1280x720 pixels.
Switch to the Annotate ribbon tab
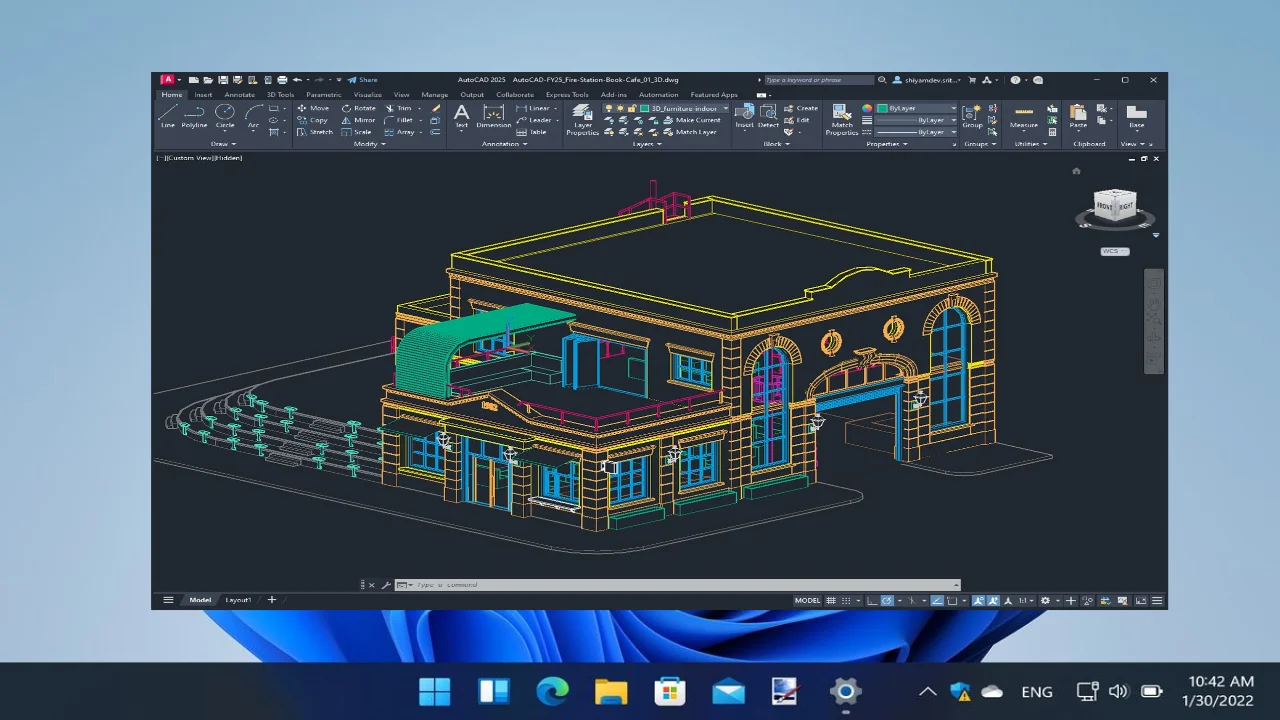[239, 95]
